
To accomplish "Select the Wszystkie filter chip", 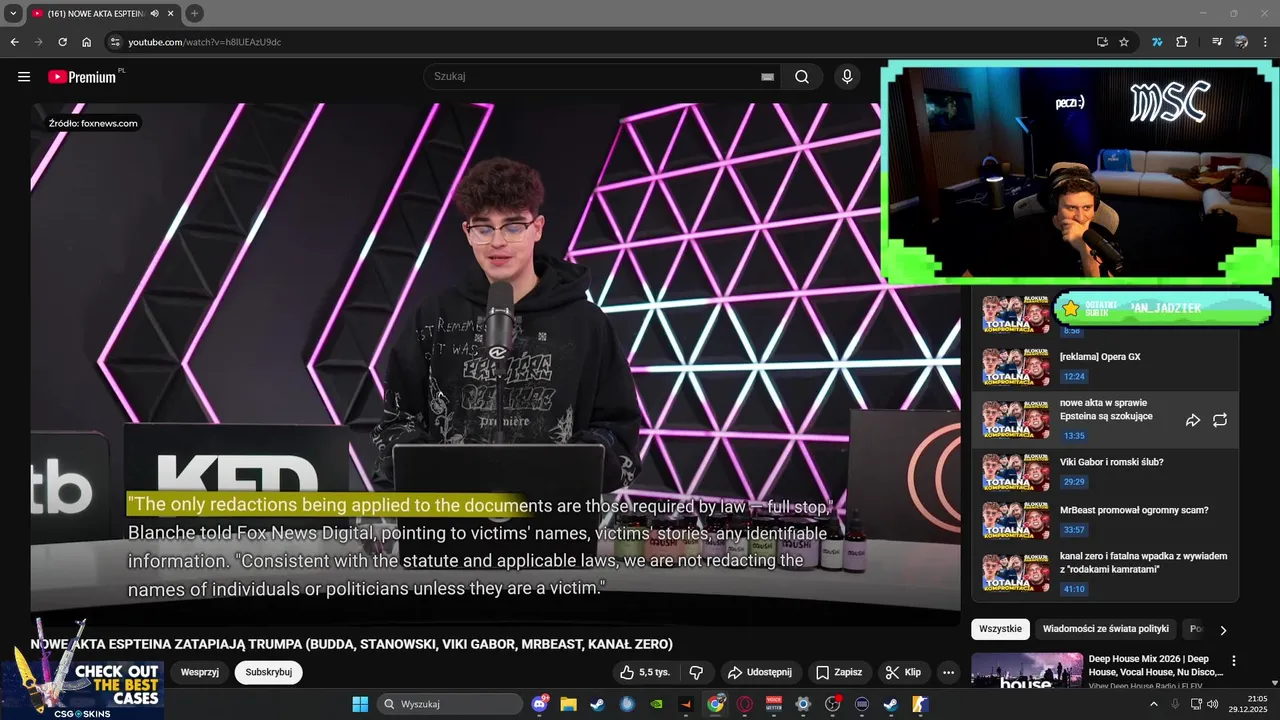I will point(1000,629).
